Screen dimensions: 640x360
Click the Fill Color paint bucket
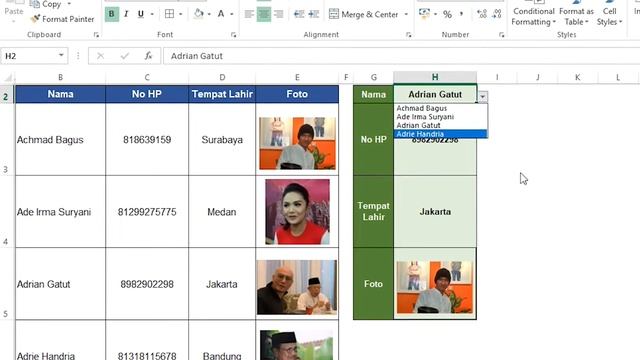point(199,14)
